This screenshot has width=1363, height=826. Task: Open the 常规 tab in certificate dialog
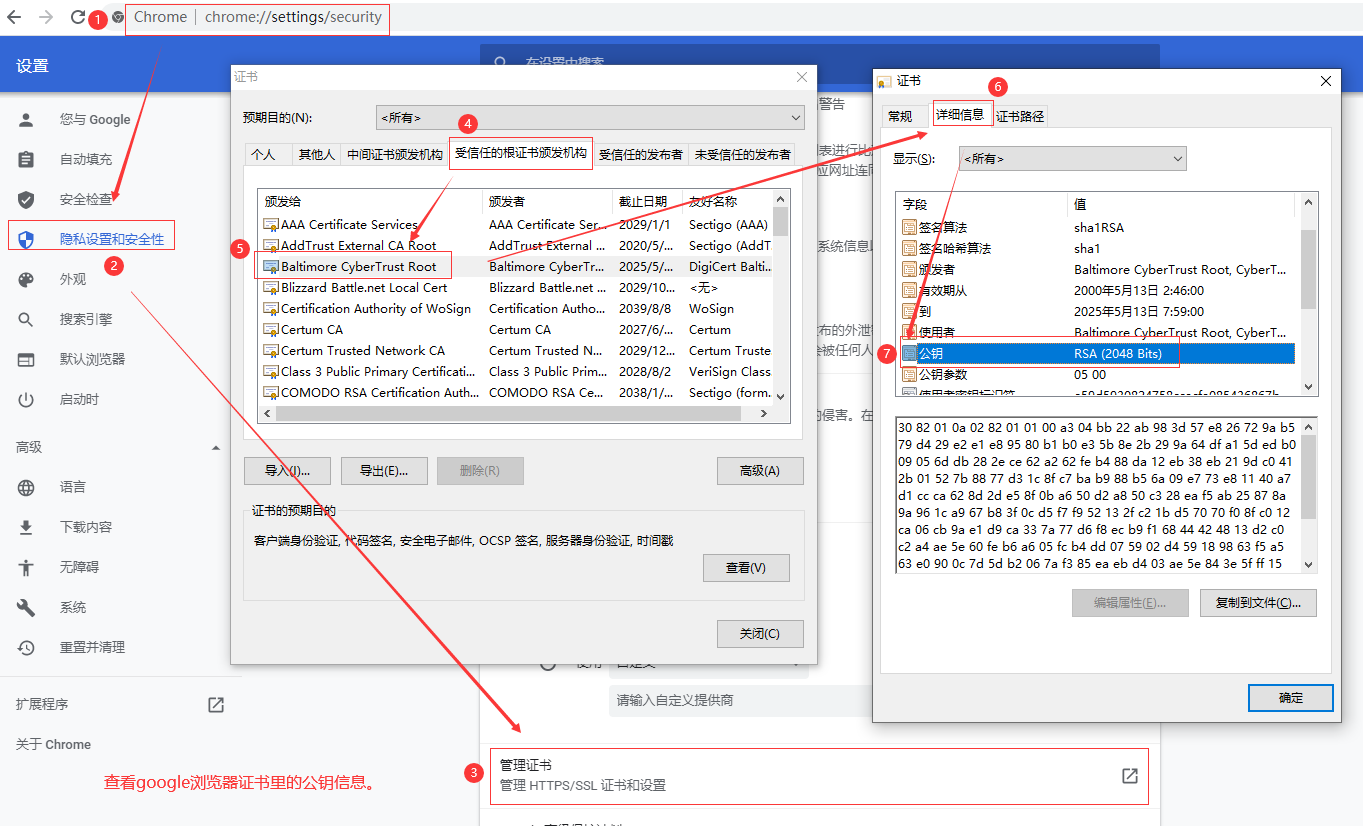click(x=900, y=116)
